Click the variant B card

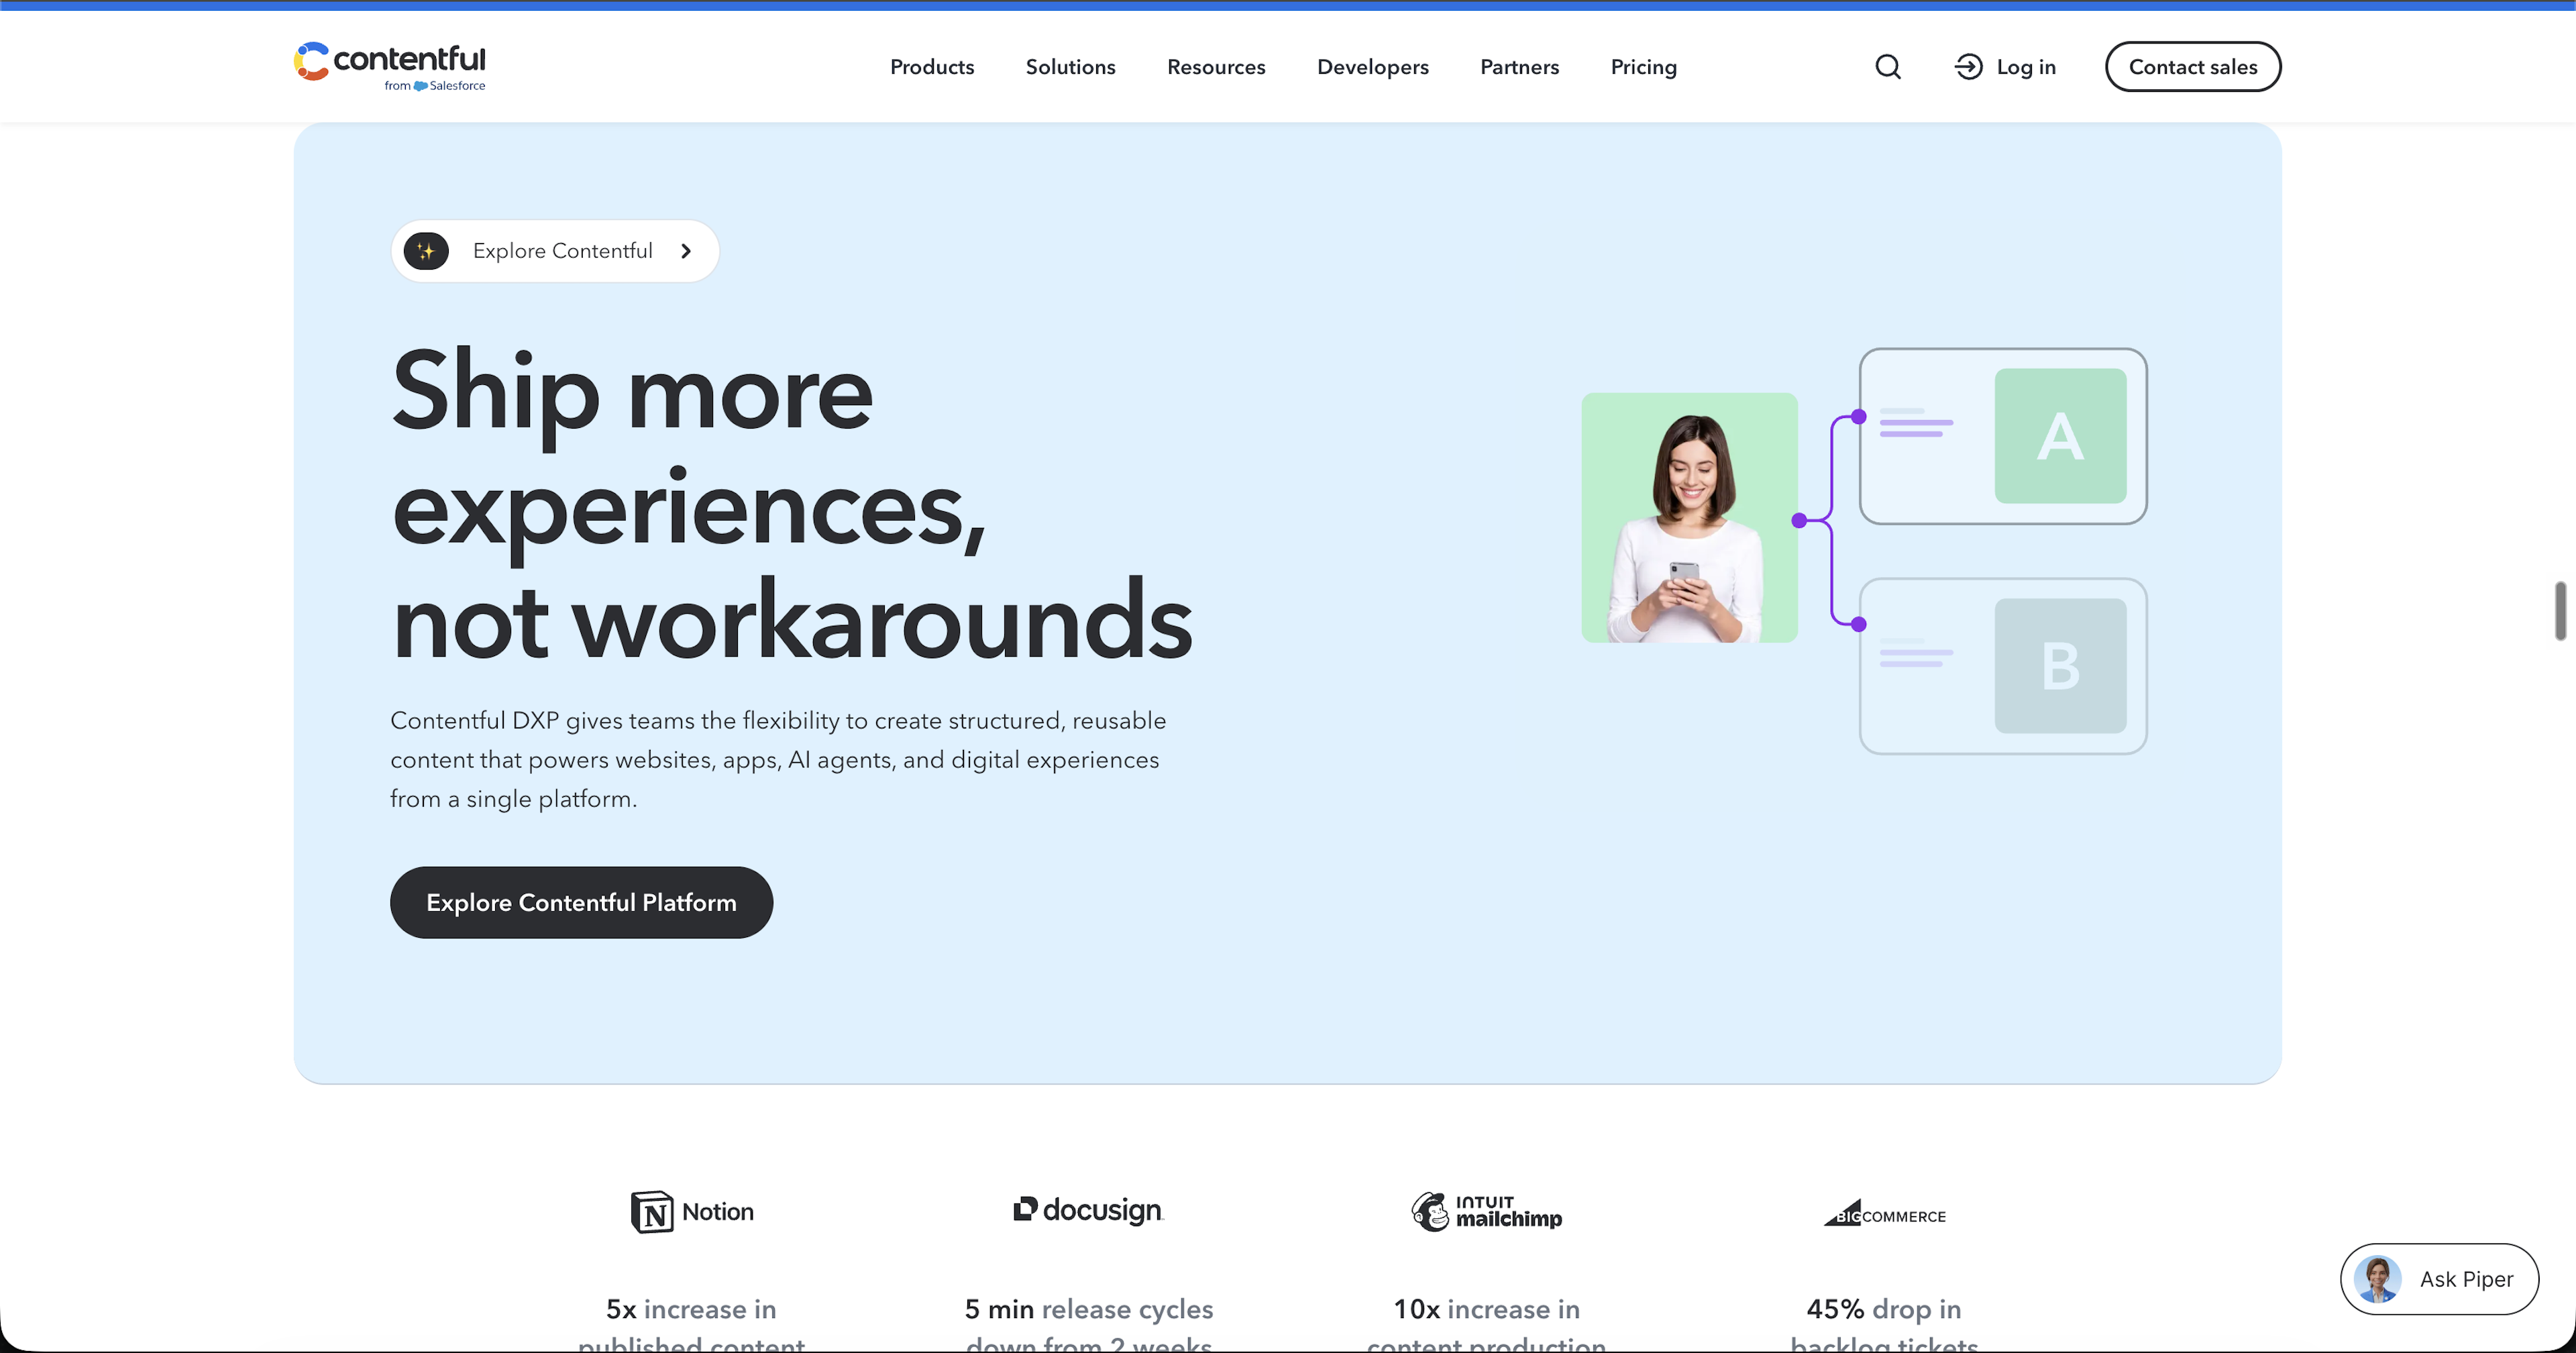[2003, 666]
